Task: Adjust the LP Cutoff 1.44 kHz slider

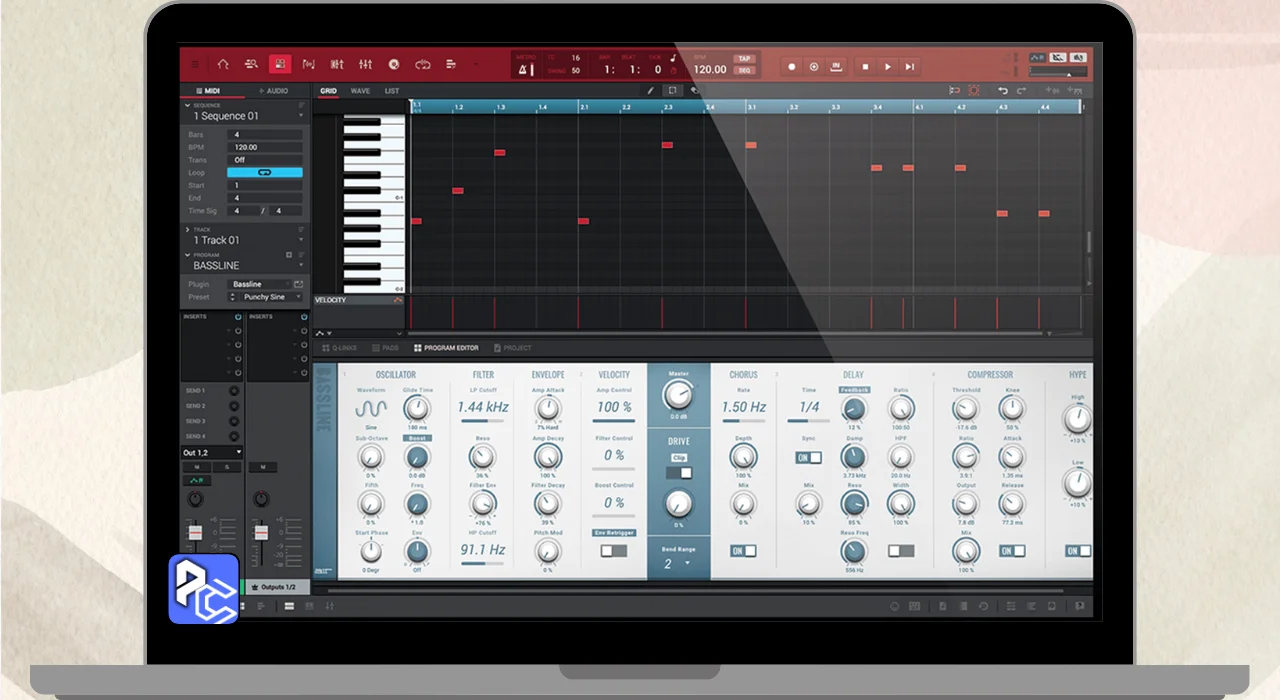Action: coord(483,421)
